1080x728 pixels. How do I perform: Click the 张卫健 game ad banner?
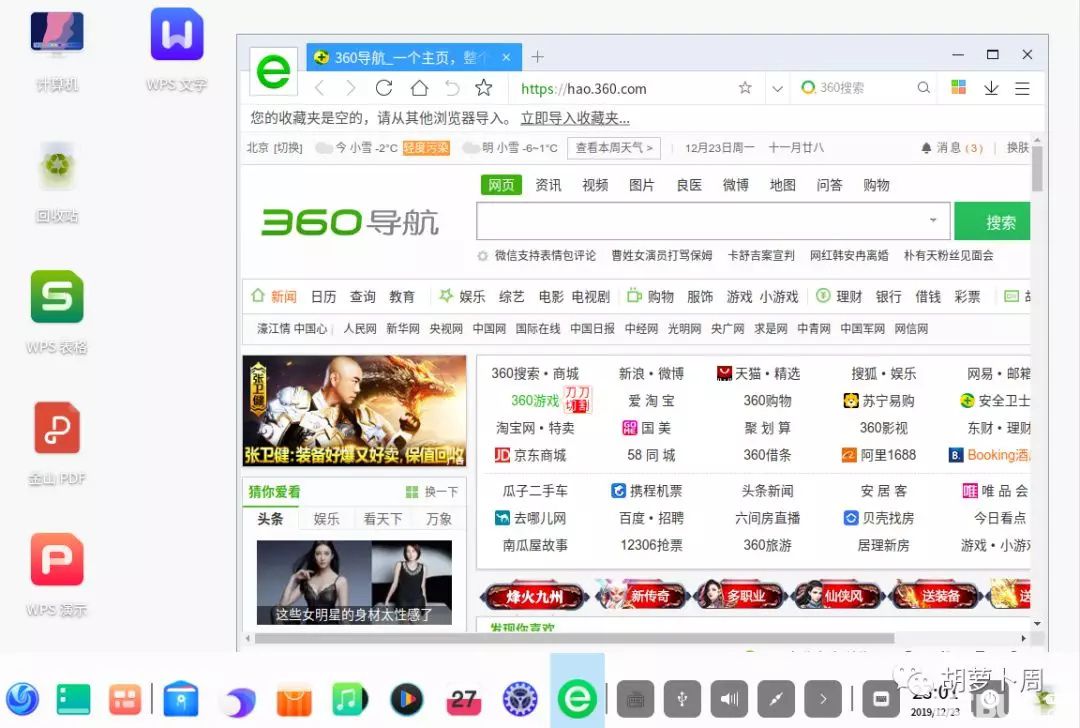click(x=355, y=411)
